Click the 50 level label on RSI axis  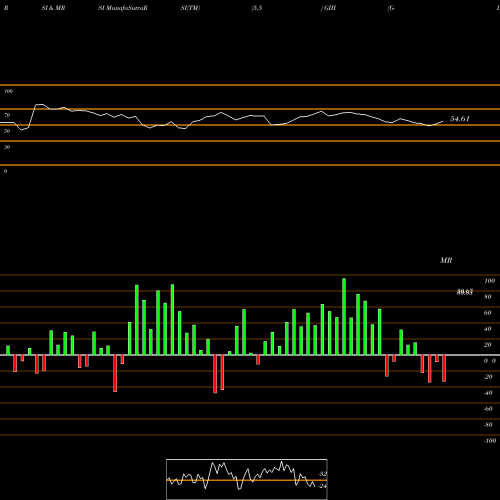coord(7,131)
